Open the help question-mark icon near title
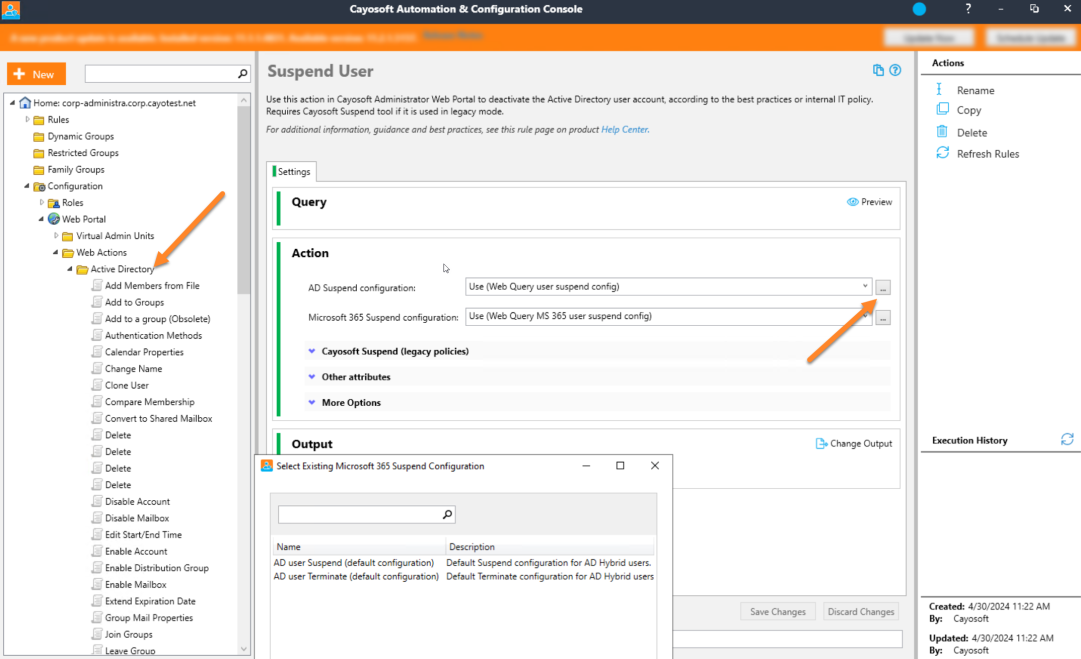 895,70
